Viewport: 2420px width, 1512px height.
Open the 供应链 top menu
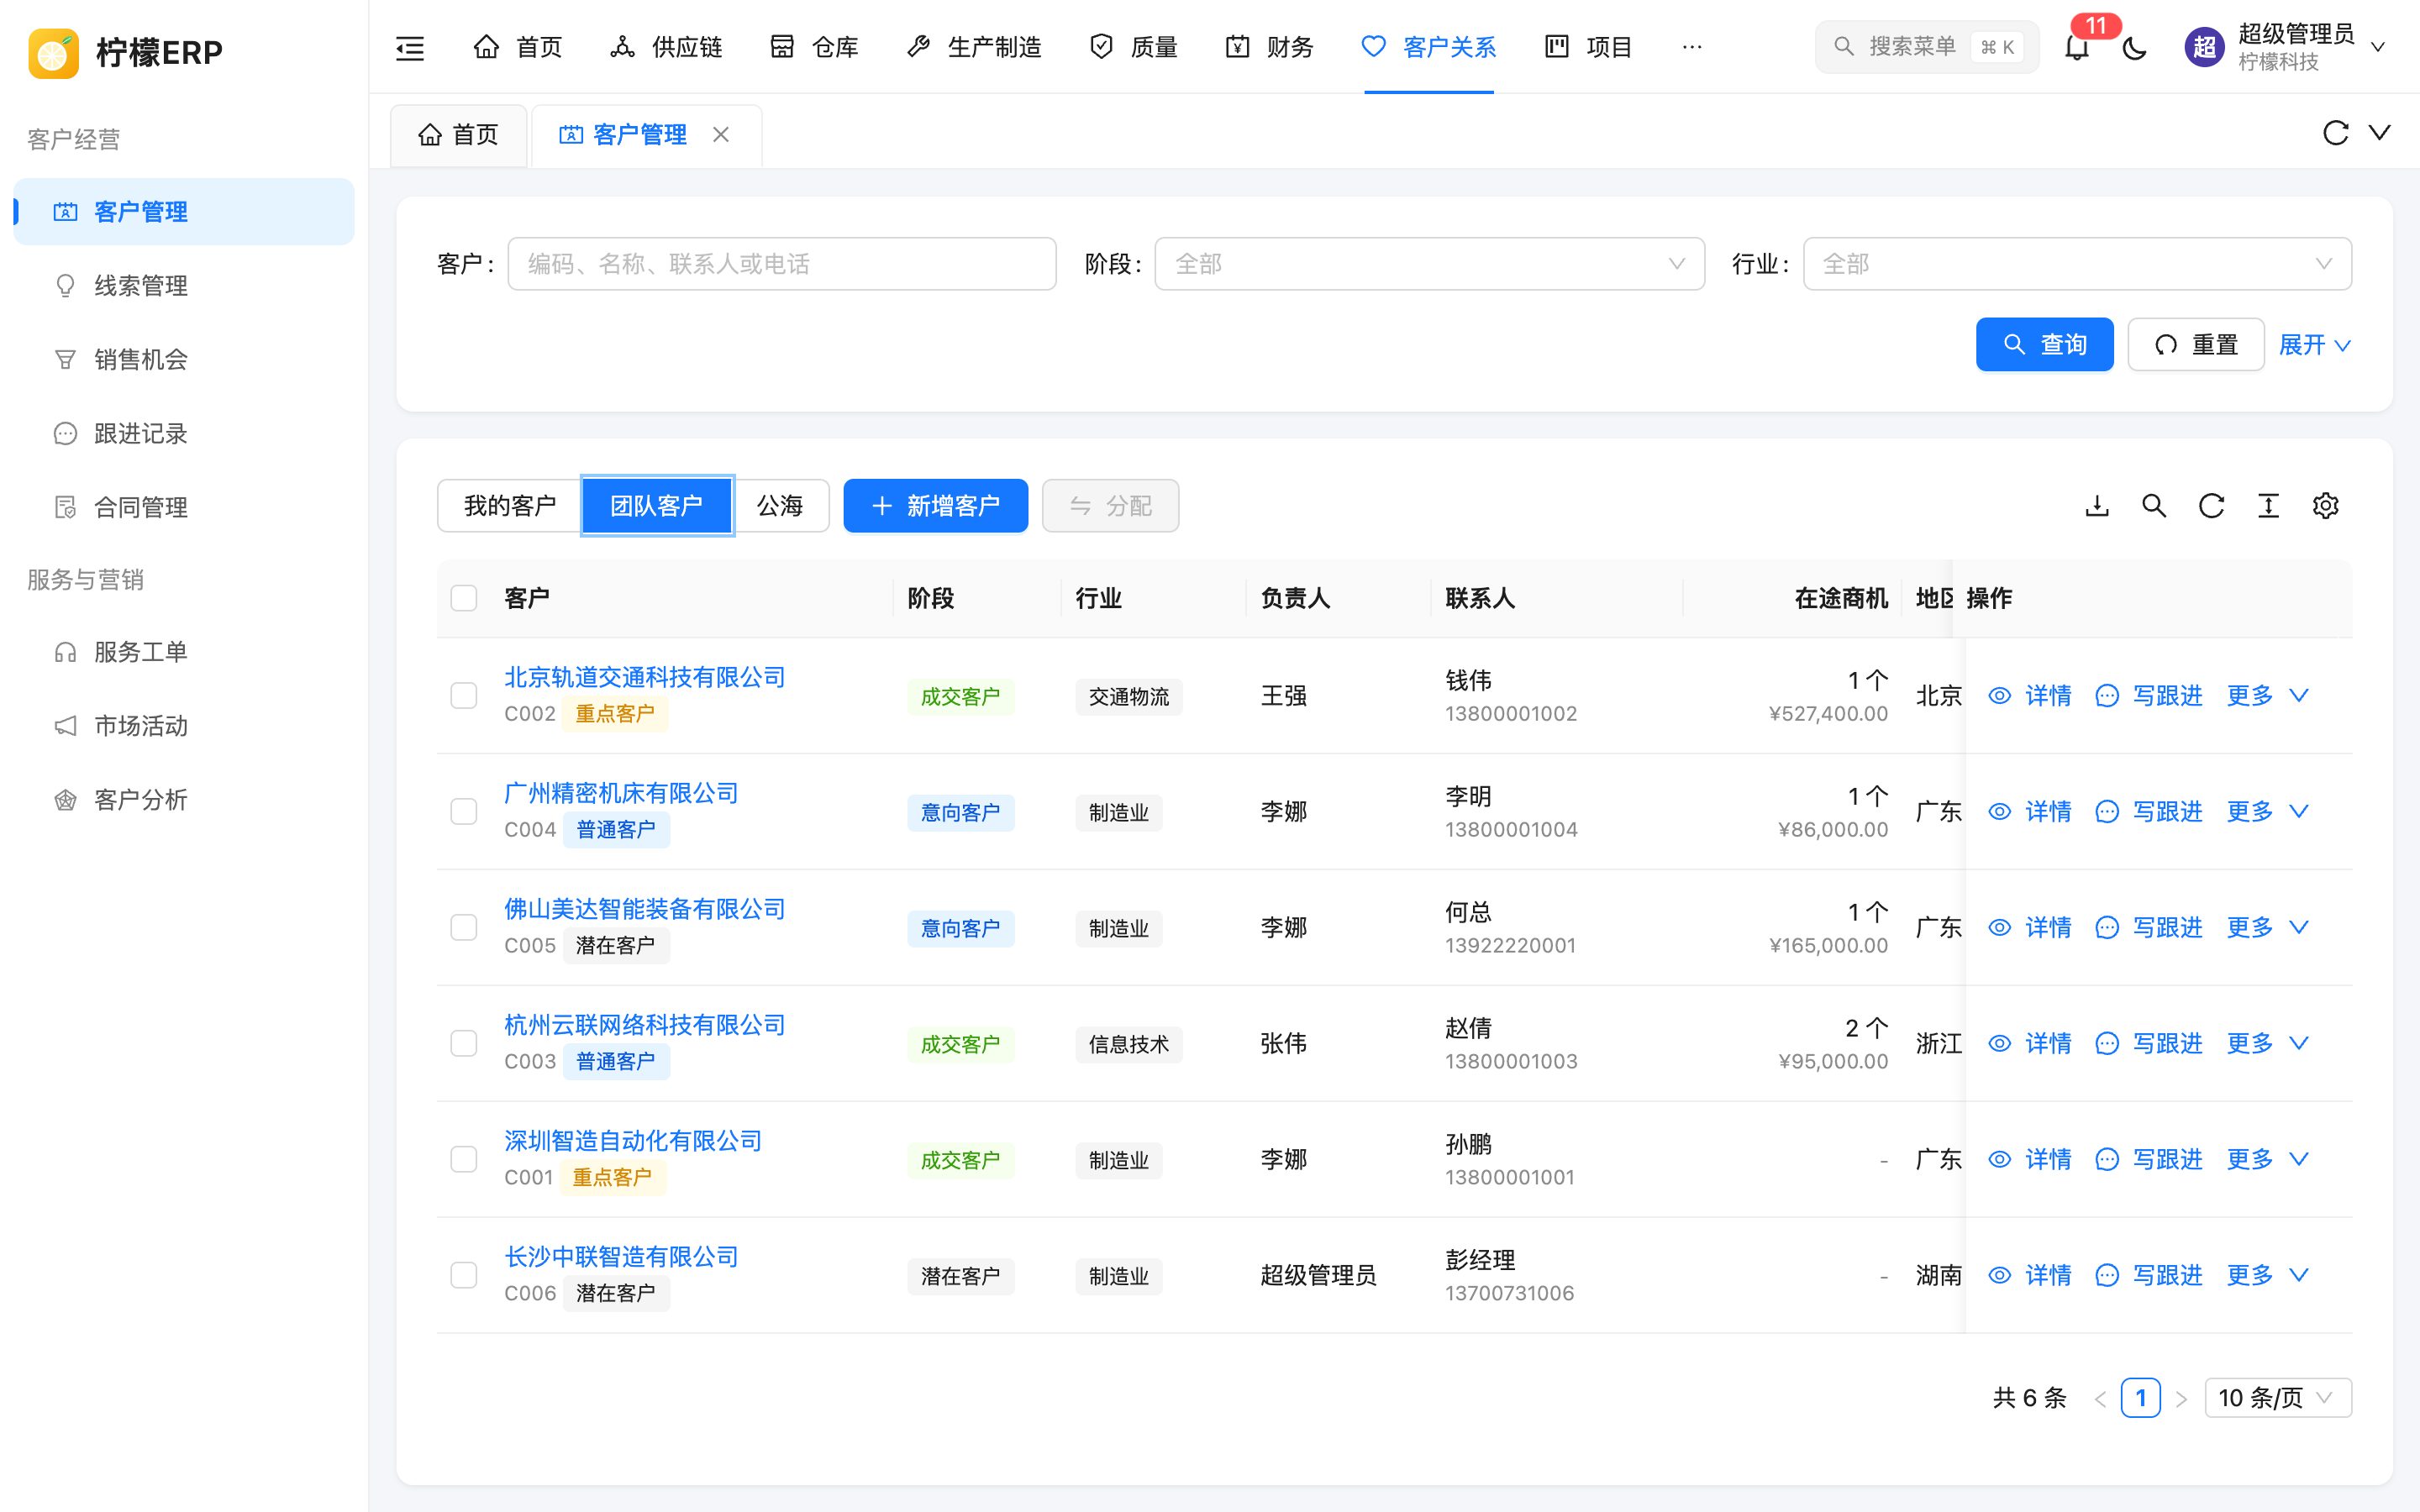pos(666,47)
